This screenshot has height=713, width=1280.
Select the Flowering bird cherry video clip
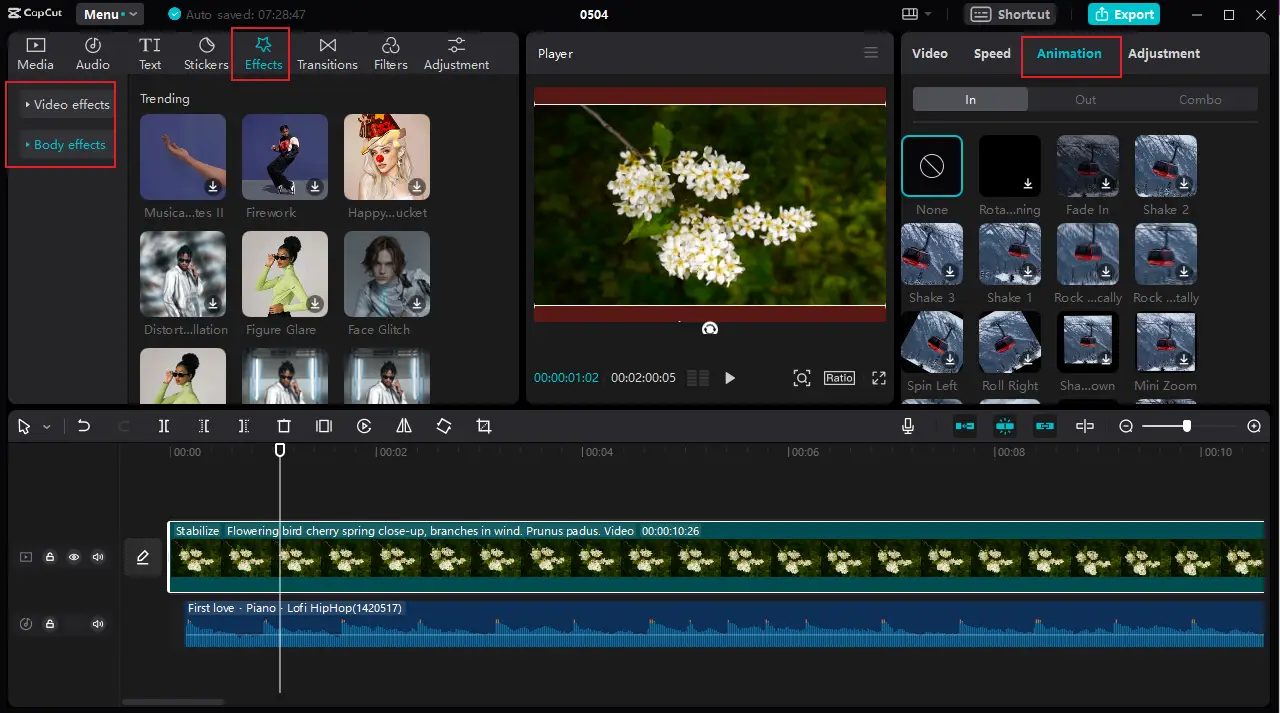(x=715, y=557)
